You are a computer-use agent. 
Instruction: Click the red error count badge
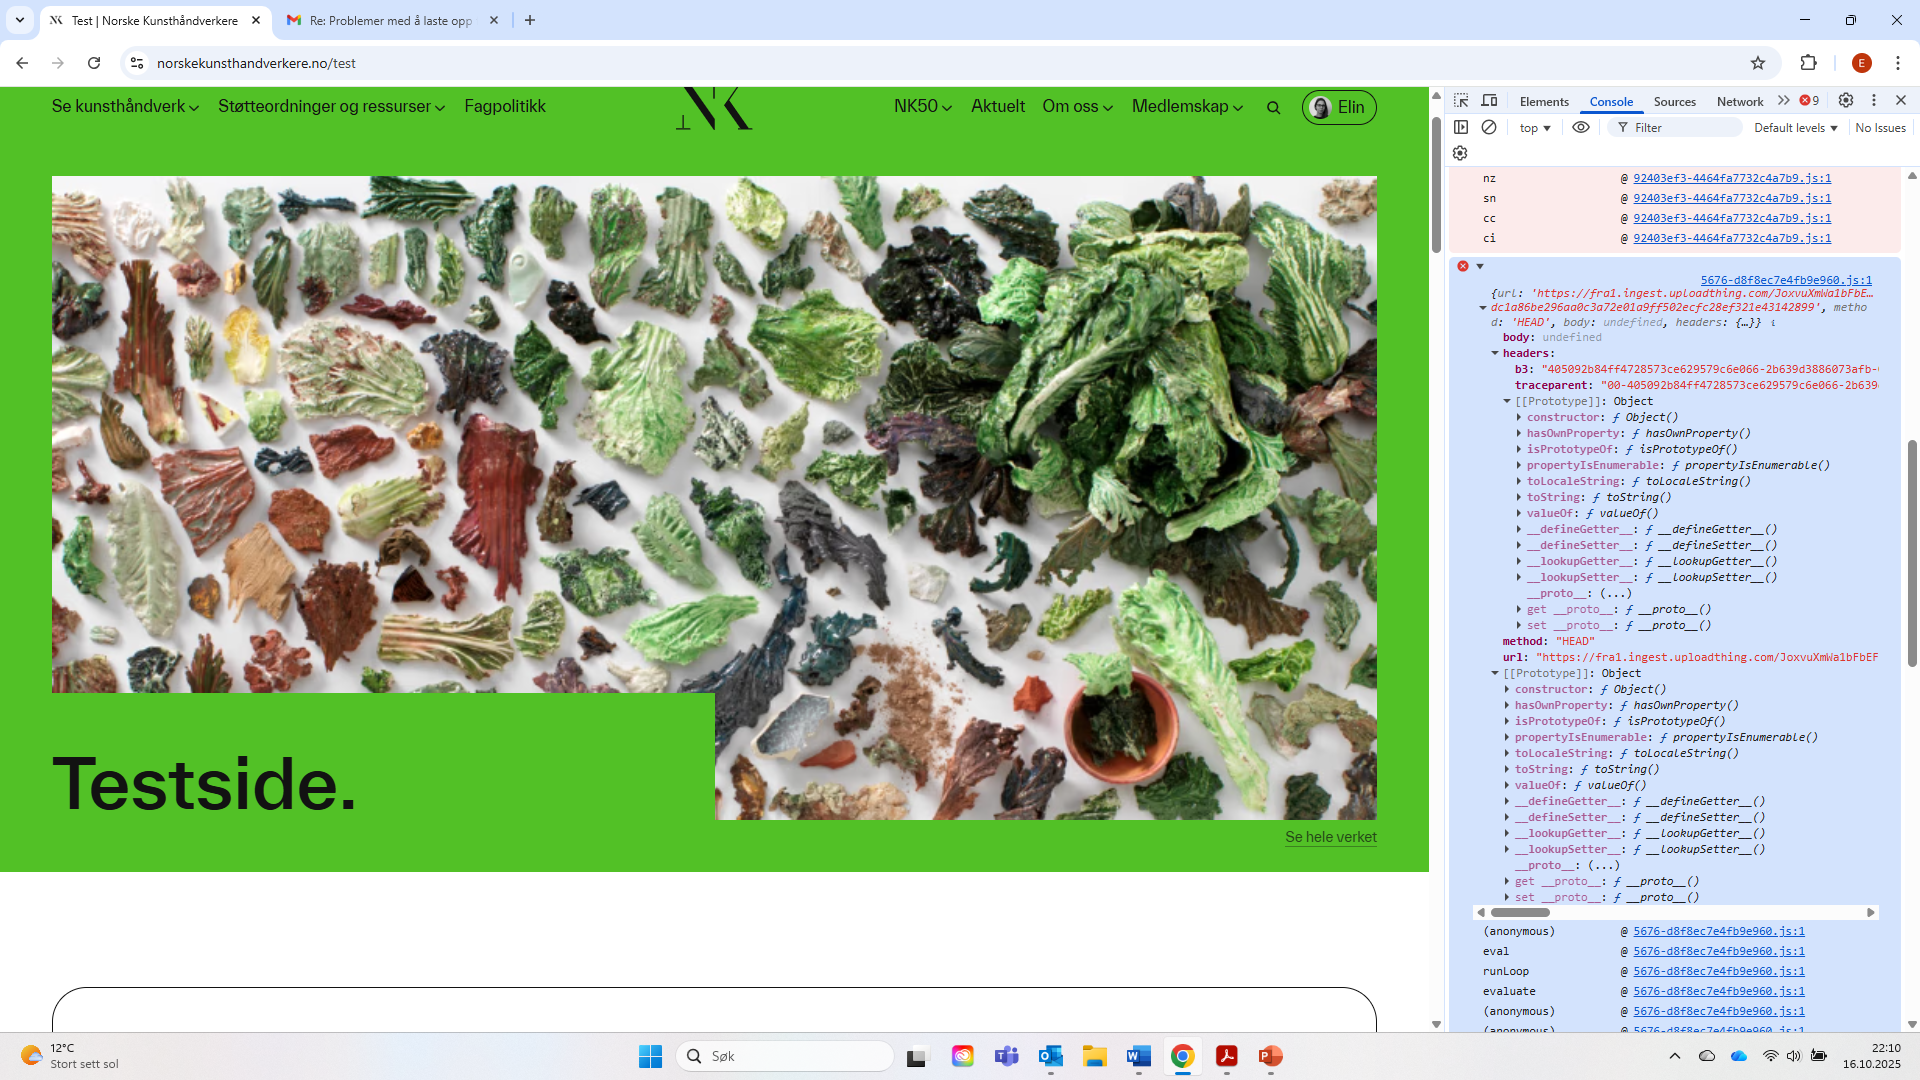pos(1809,101)
